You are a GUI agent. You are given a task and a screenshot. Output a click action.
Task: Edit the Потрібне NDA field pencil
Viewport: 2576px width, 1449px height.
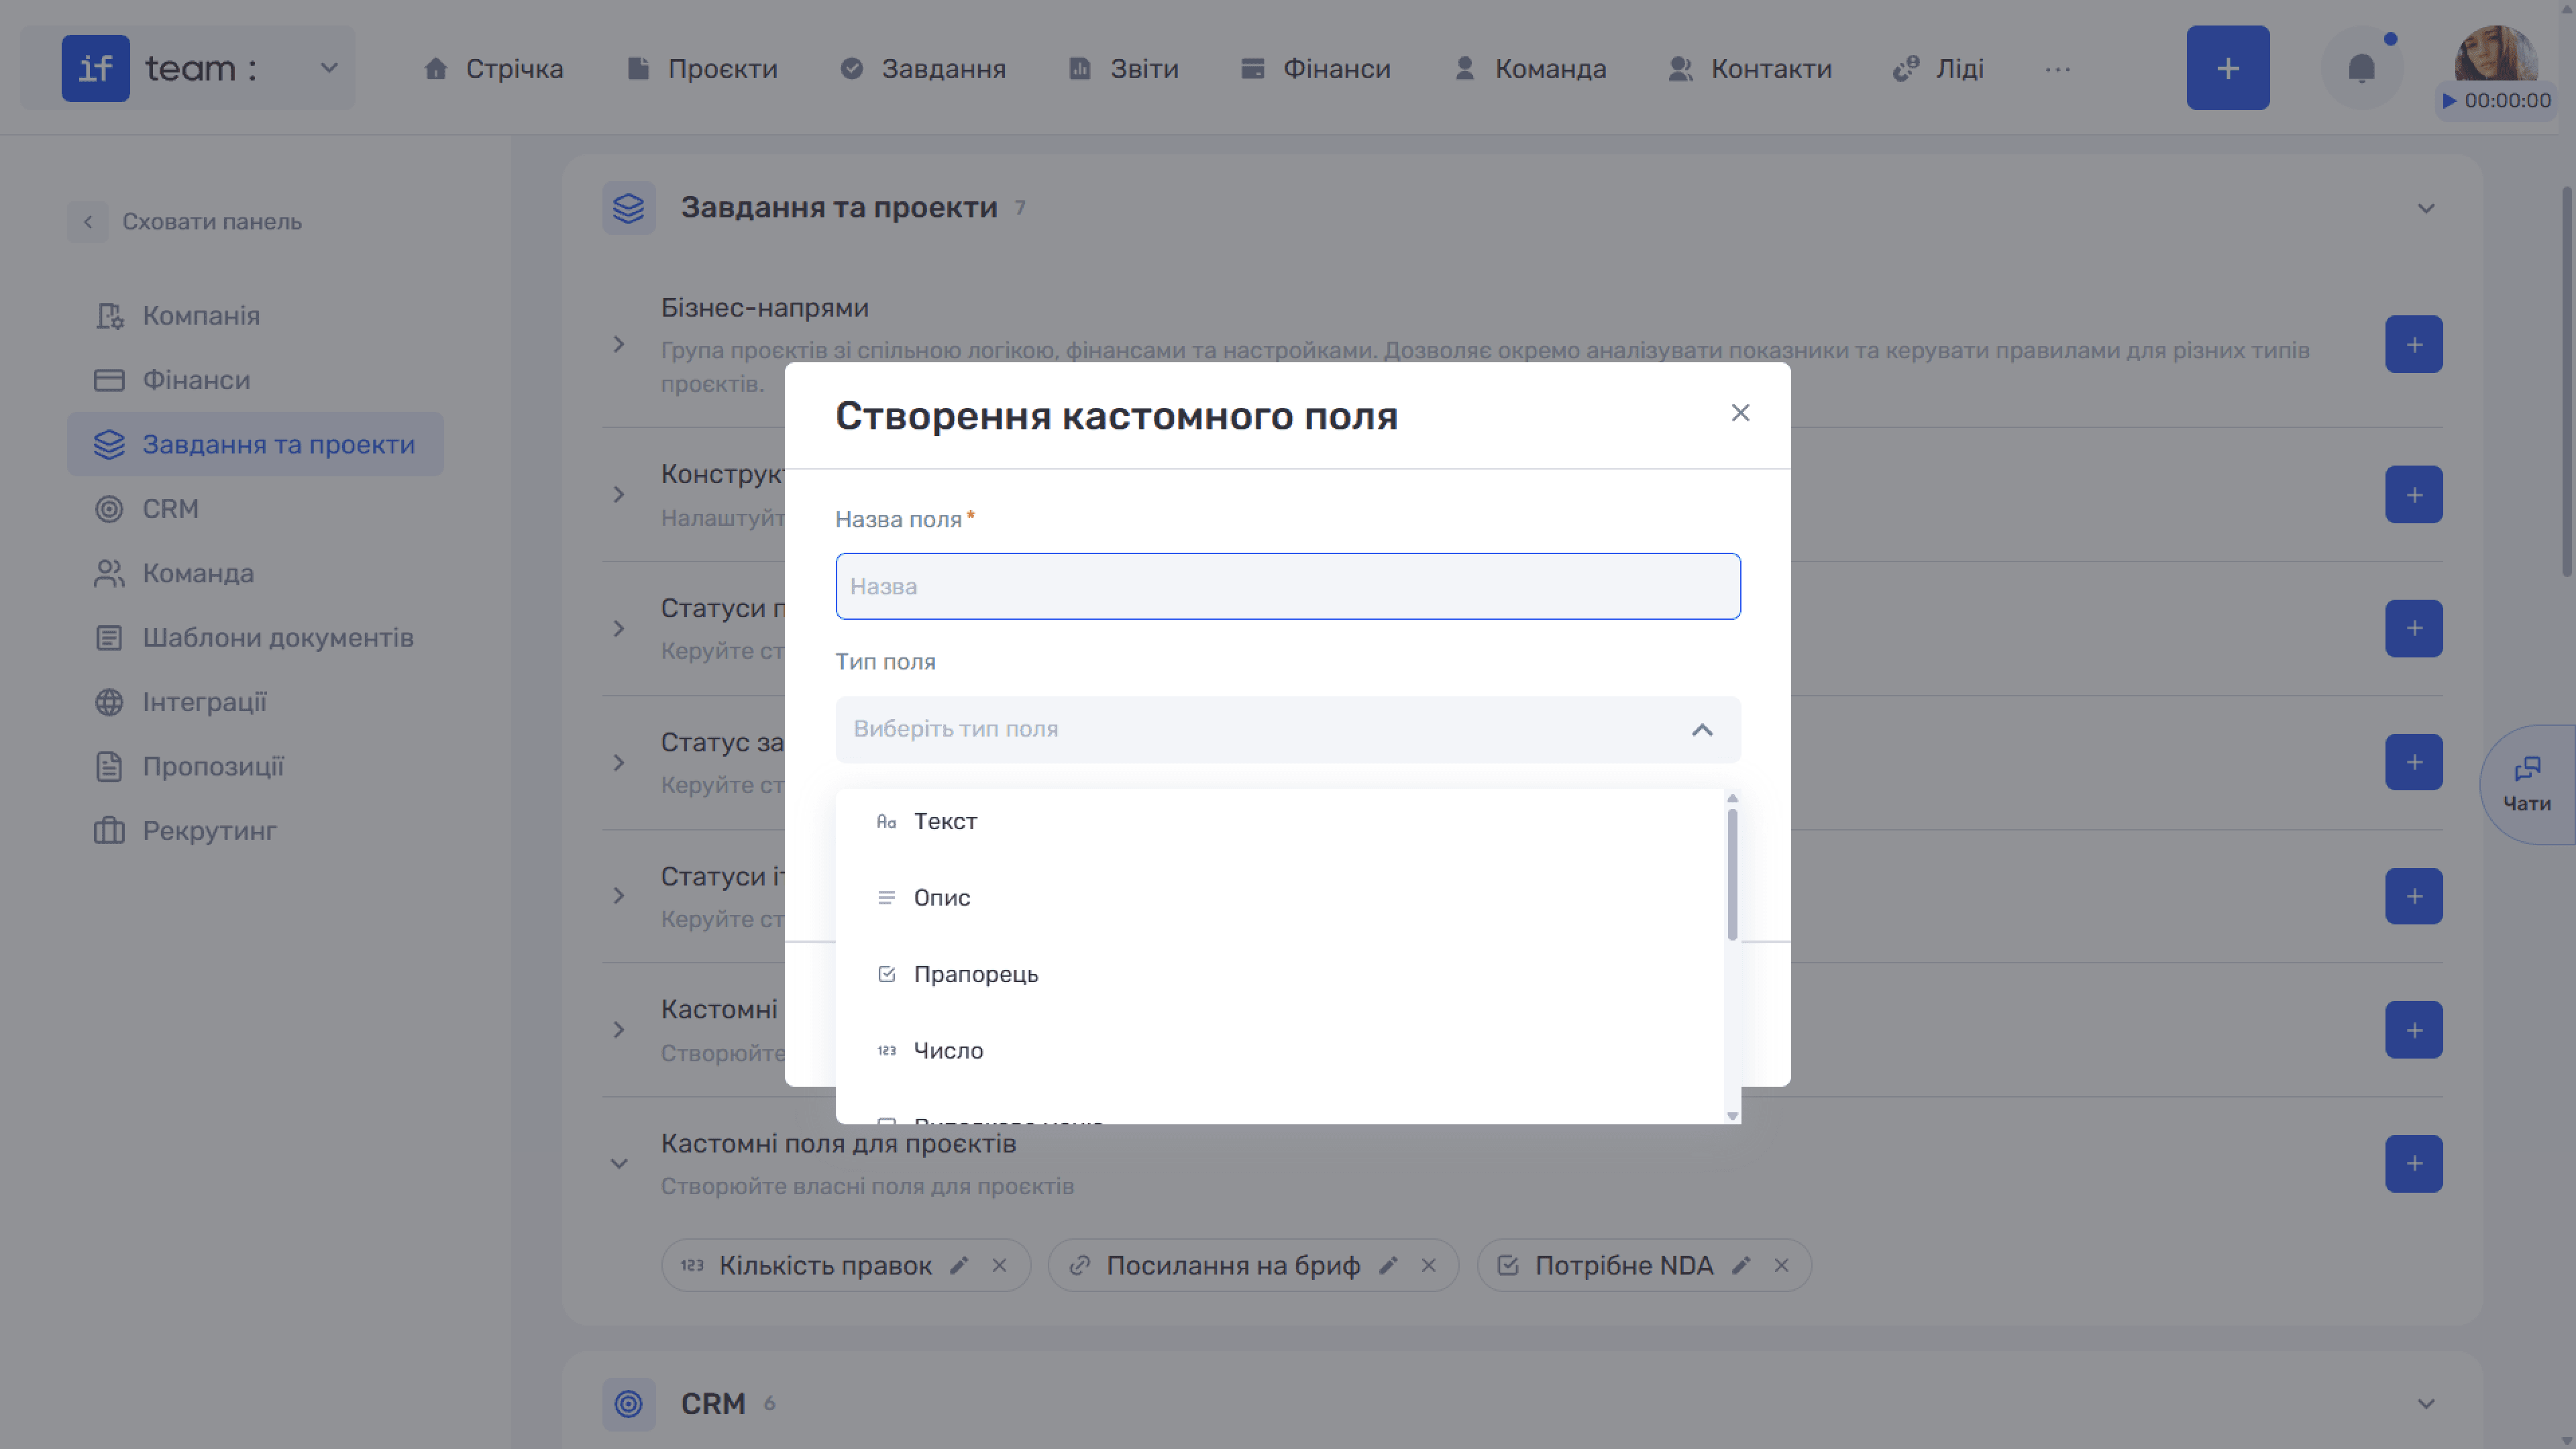click(1741, 1266)
